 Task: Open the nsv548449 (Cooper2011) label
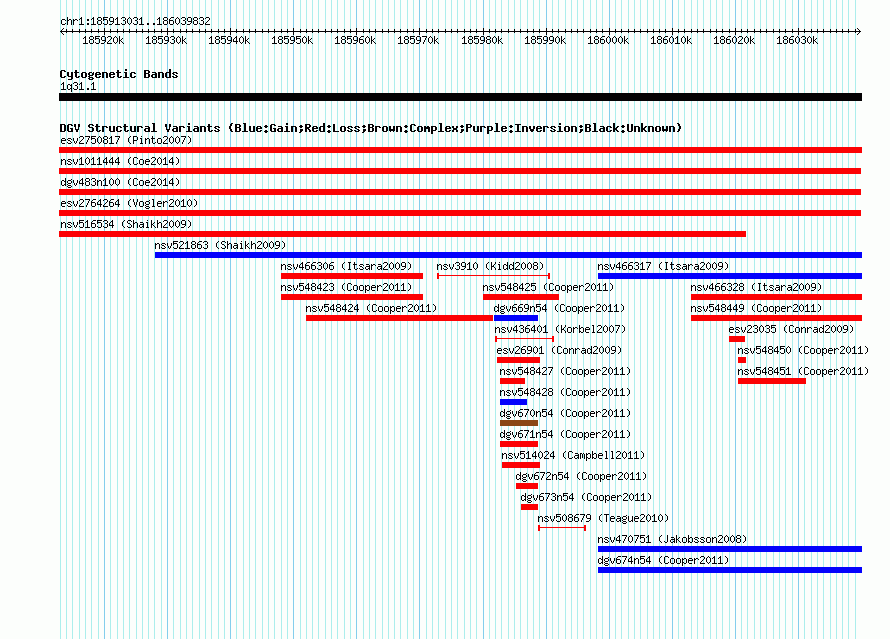tap(756, 308)
